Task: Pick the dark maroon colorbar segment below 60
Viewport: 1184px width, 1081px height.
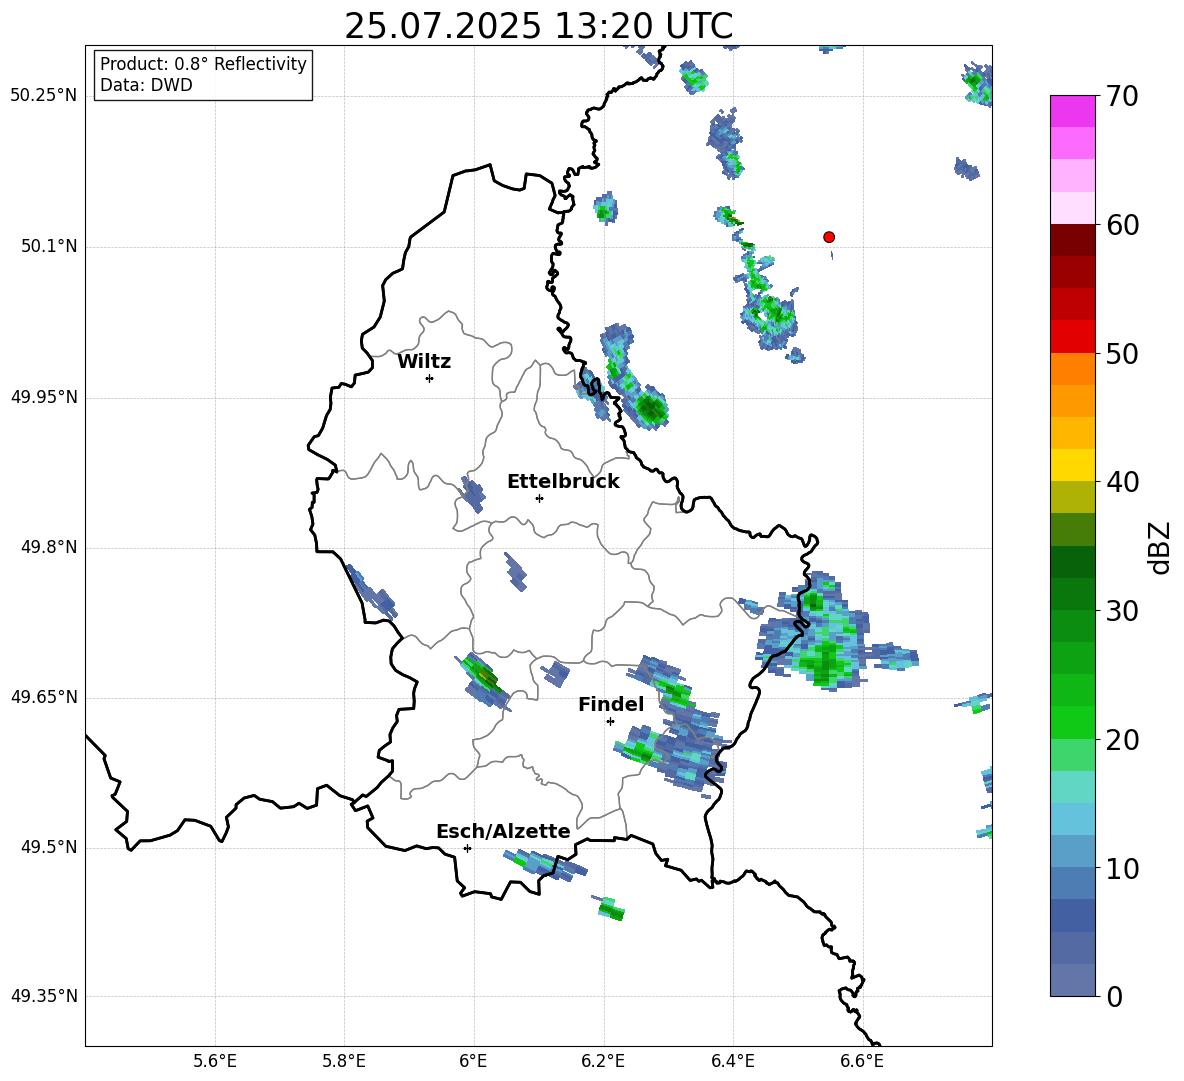Action: click(1072, 241)
